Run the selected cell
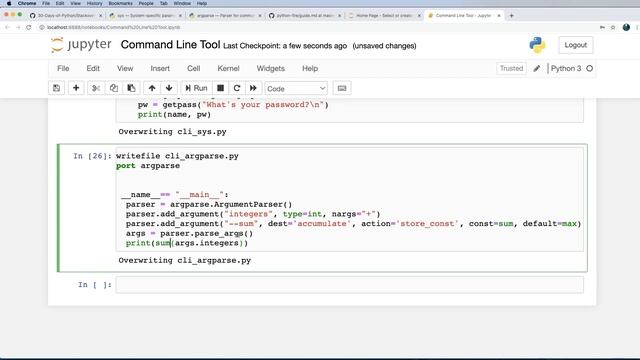This screenshot has width=640, height=360. coord(196,88)
